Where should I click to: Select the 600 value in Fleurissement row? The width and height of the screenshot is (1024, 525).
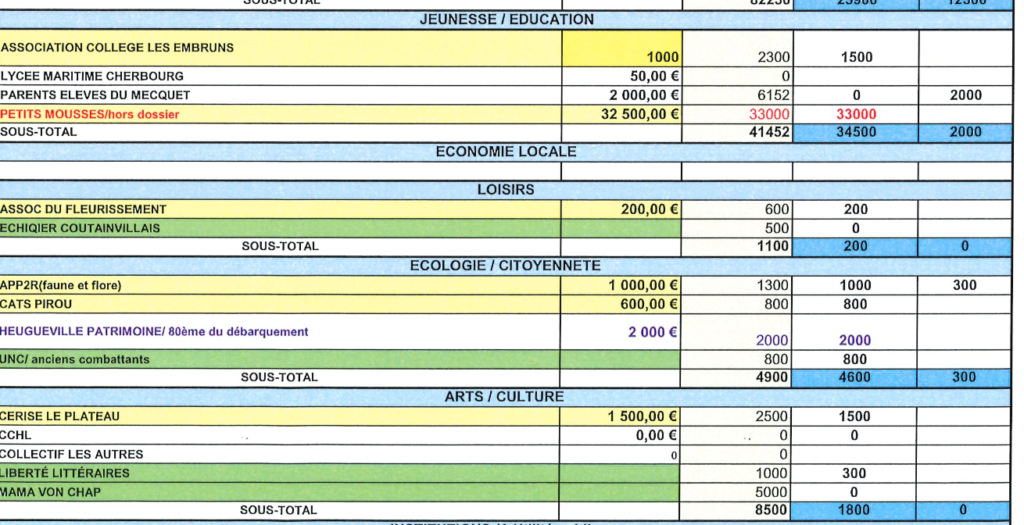777,210
